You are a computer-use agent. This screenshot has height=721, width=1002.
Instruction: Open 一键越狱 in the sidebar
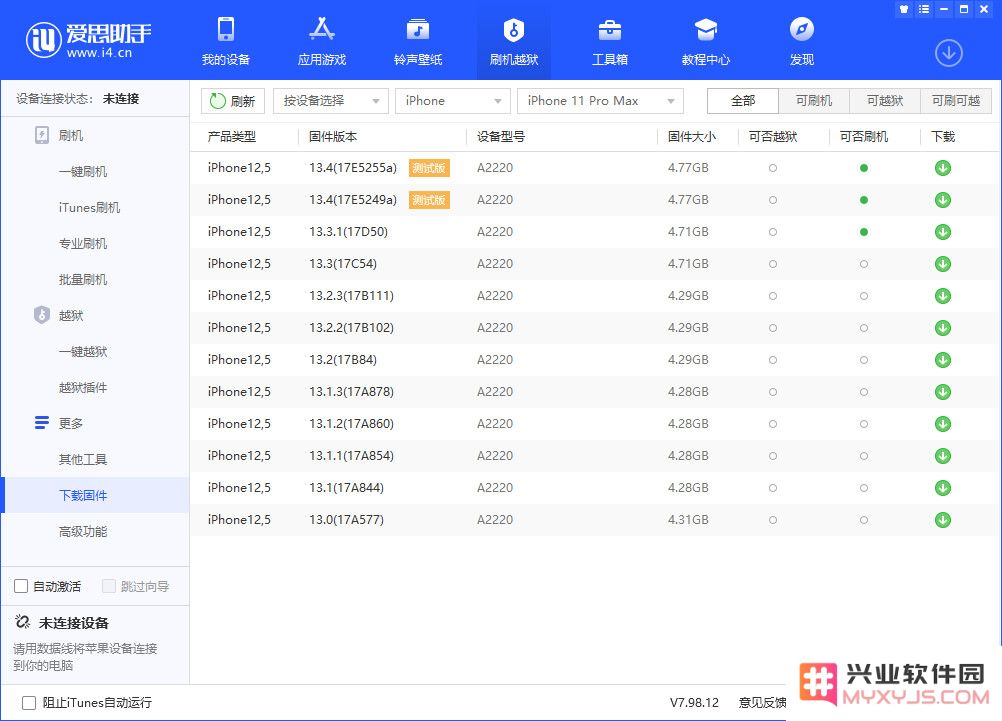click(x=83, y=352)
